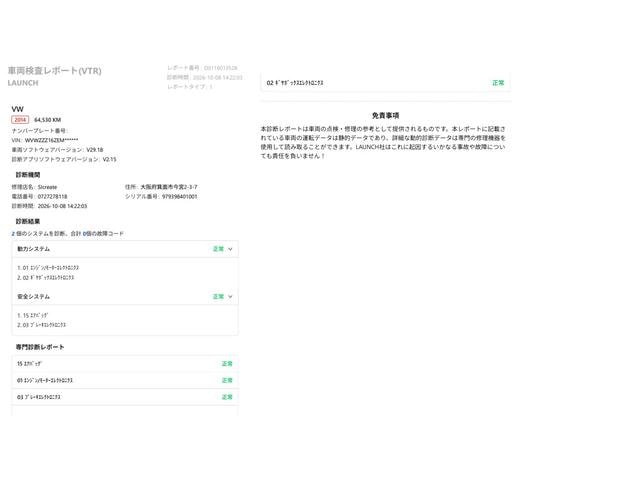This screenshot has height=480, width=640.
Task: Select the 診断機関 section heading
Action: click(28, 175)
